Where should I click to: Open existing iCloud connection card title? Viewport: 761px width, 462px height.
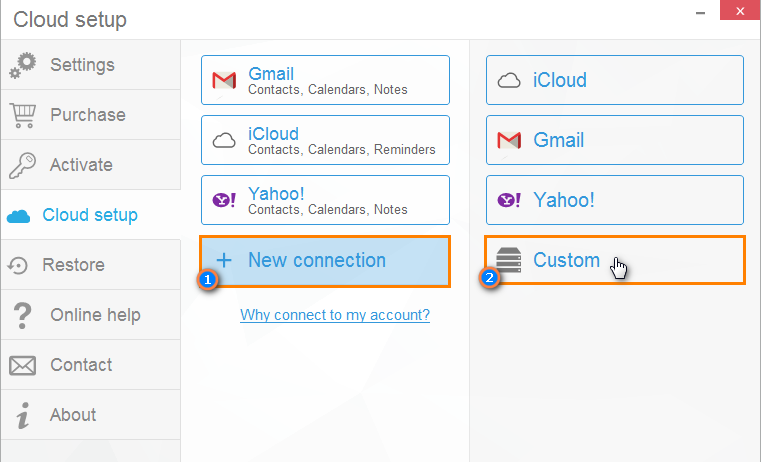coord(273,134)
